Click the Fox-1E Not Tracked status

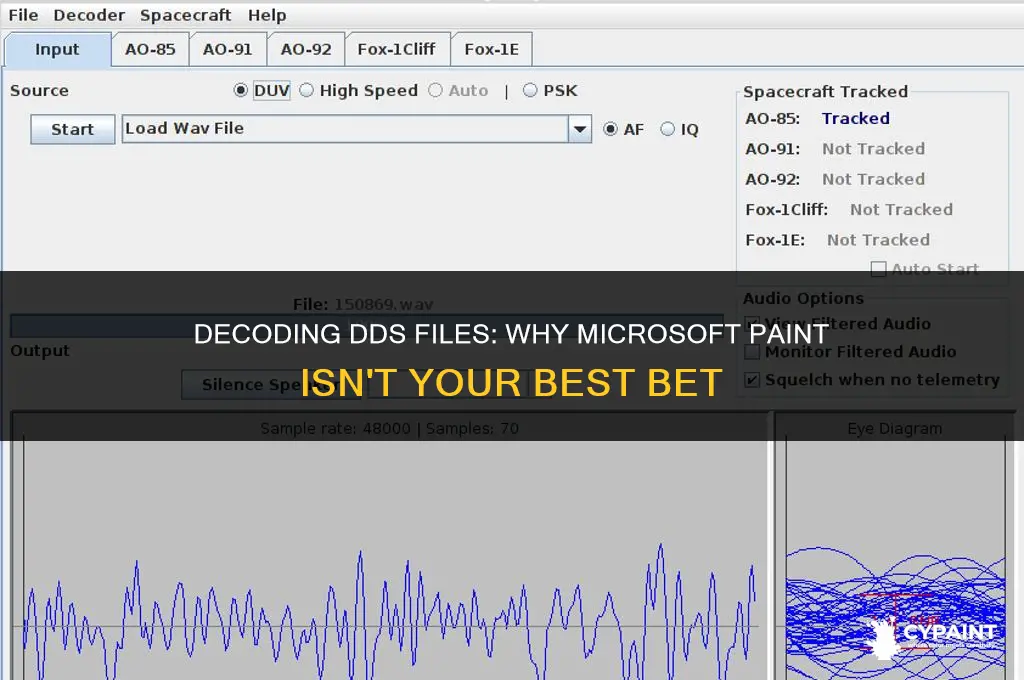[x=878, y=240]
